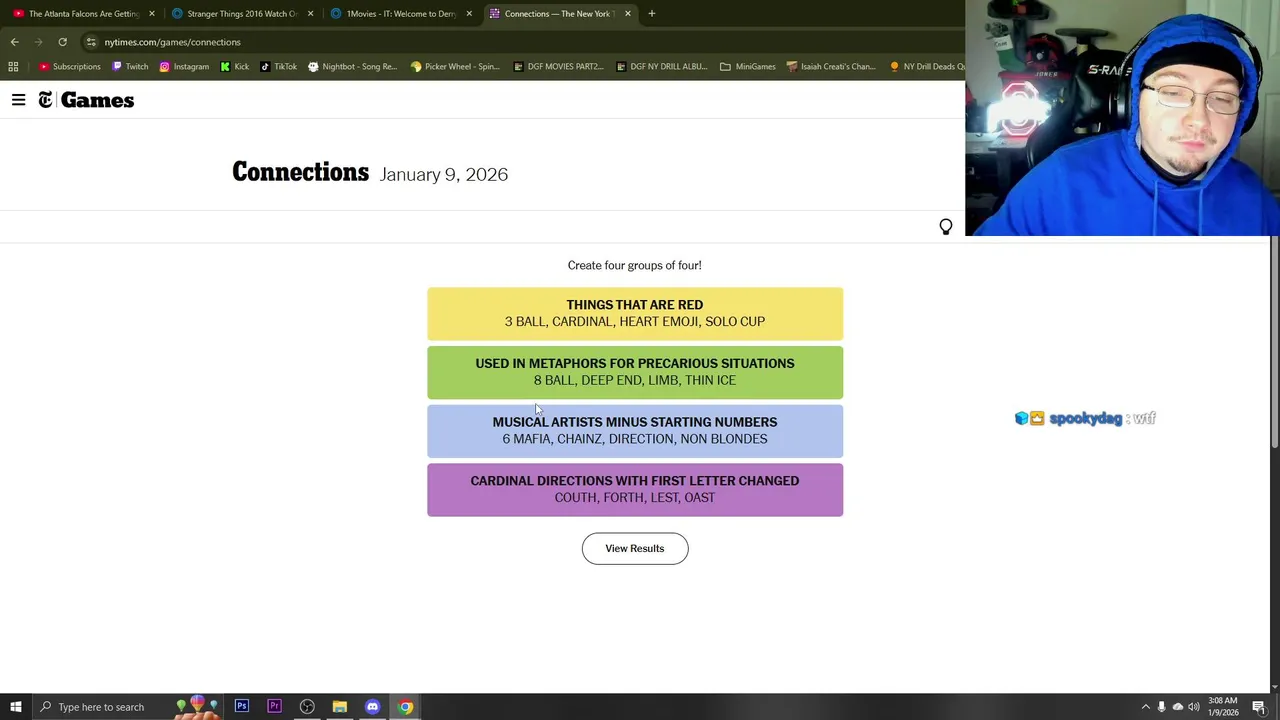1280x720 pixels.
Task: Open File Explorer from the taskbar
Action: [x=340, y=707]
